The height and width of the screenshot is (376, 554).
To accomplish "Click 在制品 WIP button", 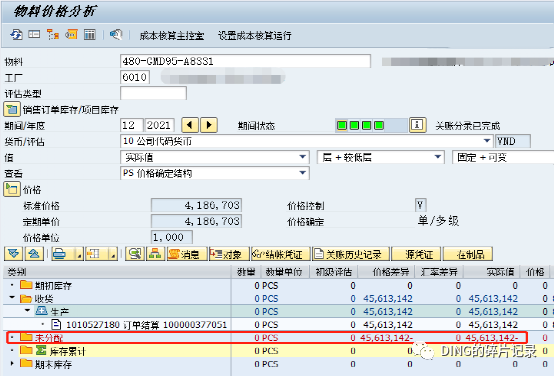I will 468,254.
